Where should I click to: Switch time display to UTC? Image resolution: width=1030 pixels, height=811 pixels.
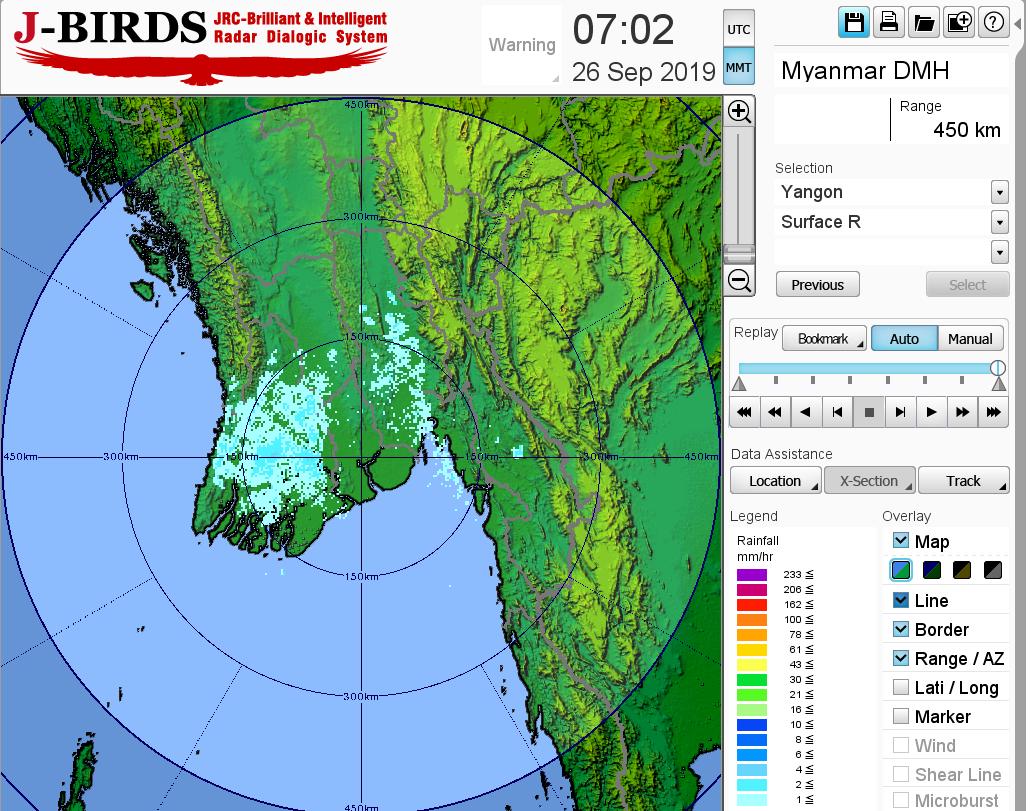738,30
